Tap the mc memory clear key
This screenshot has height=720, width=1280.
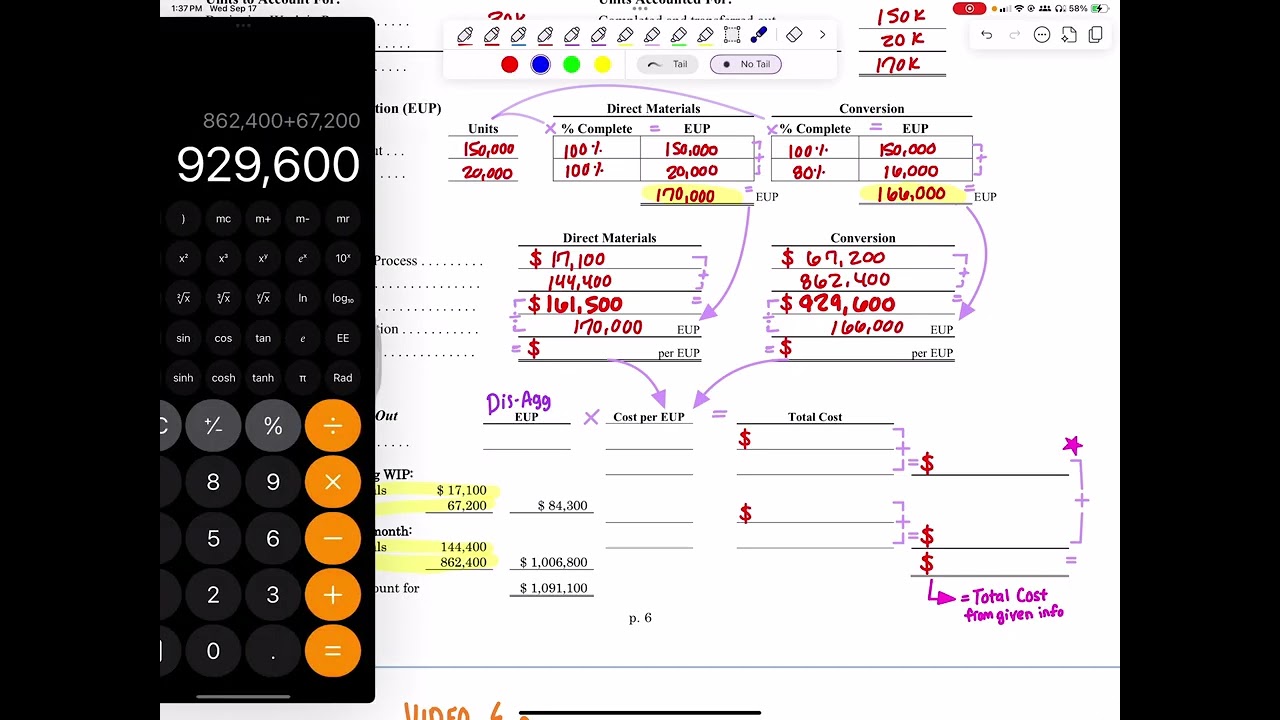223,219
